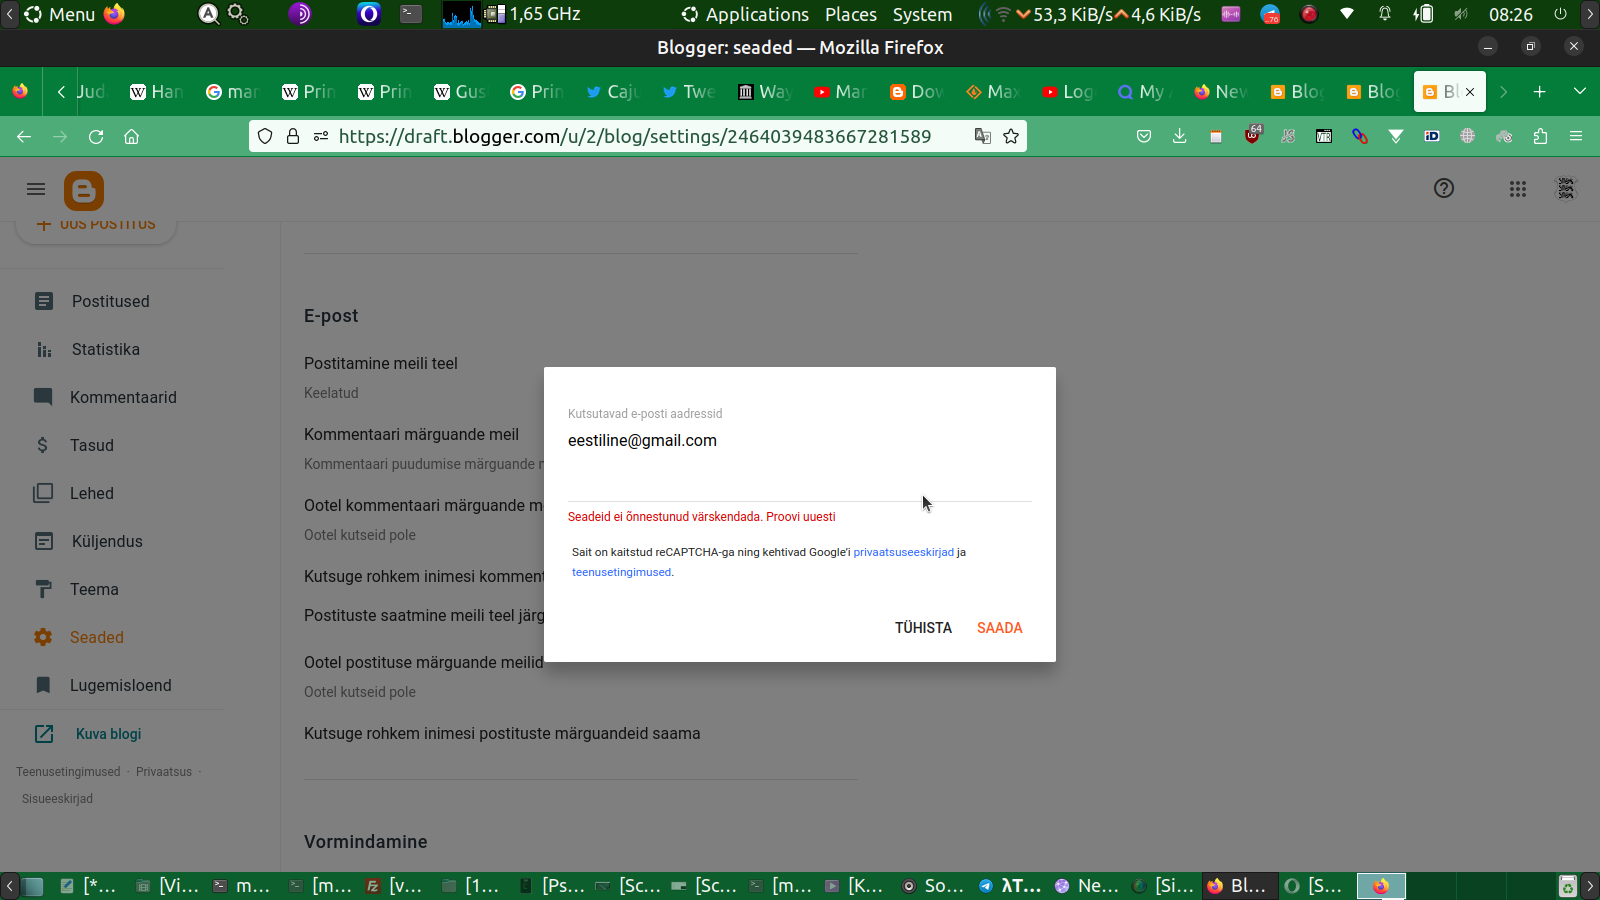Click the volume icon in top panel
1600x900 pixels.
(1461, 14)
